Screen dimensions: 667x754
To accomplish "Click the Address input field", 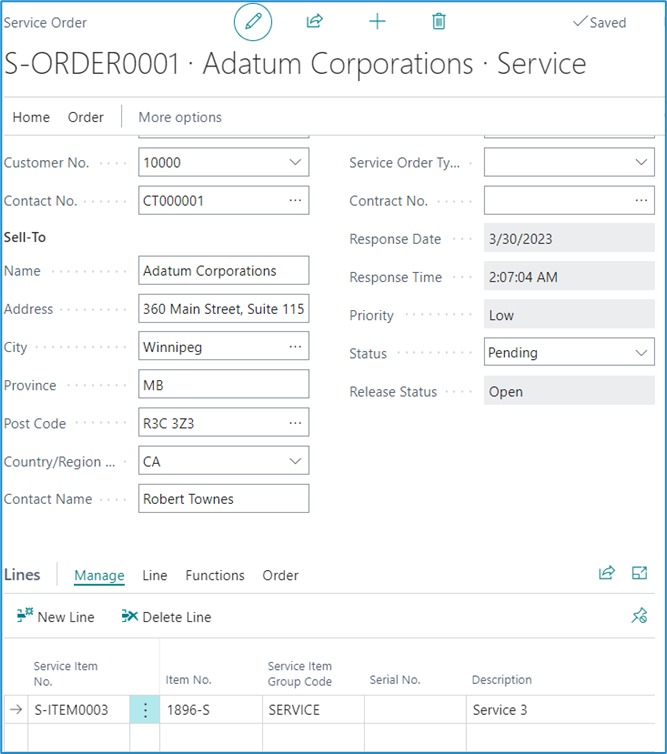I will coord(223,309).
